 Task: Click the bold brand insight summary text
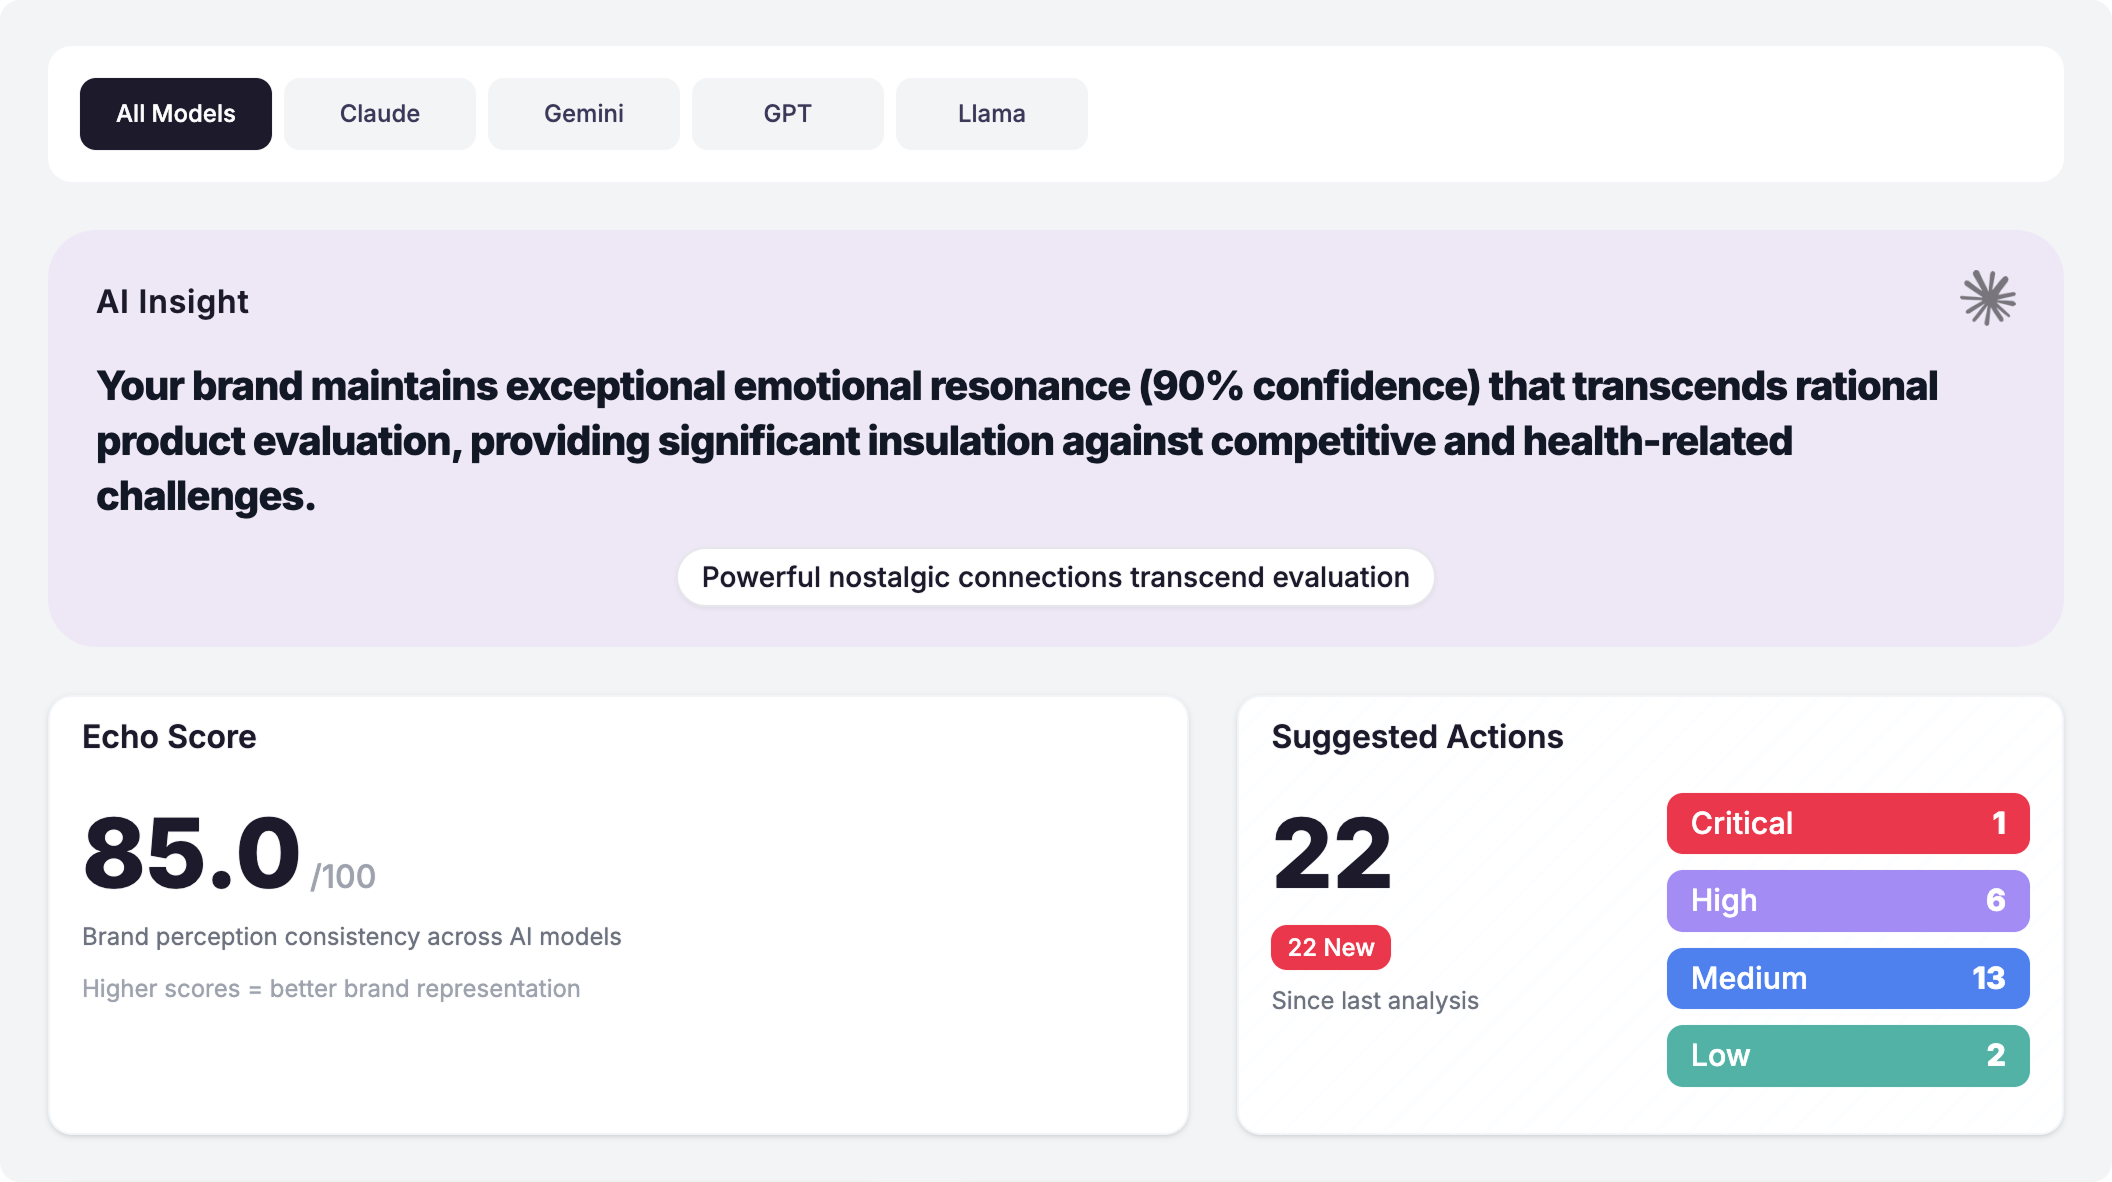pos(1016,441)
